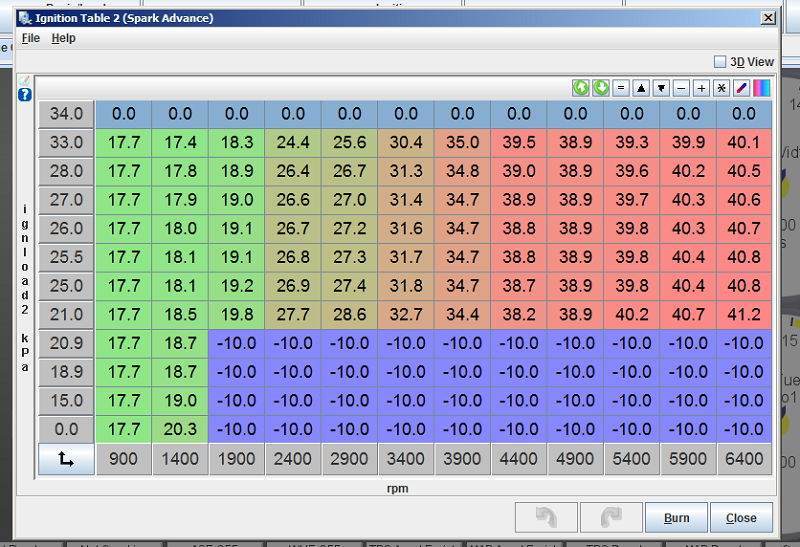This screenshot has width=800, height=547.
Task: Click the black up-triangle increment button
Action: (641, 88)
